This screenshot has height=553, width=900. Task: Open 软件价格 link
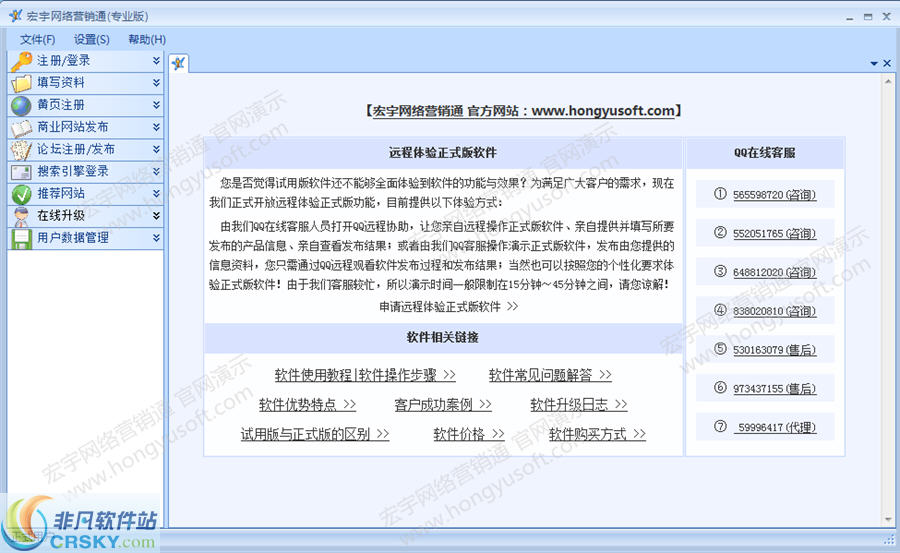469,434
